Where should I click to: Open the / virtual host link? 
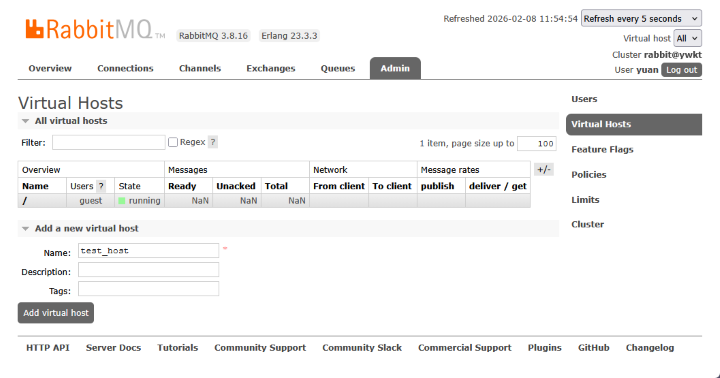[x=25, y=201]
